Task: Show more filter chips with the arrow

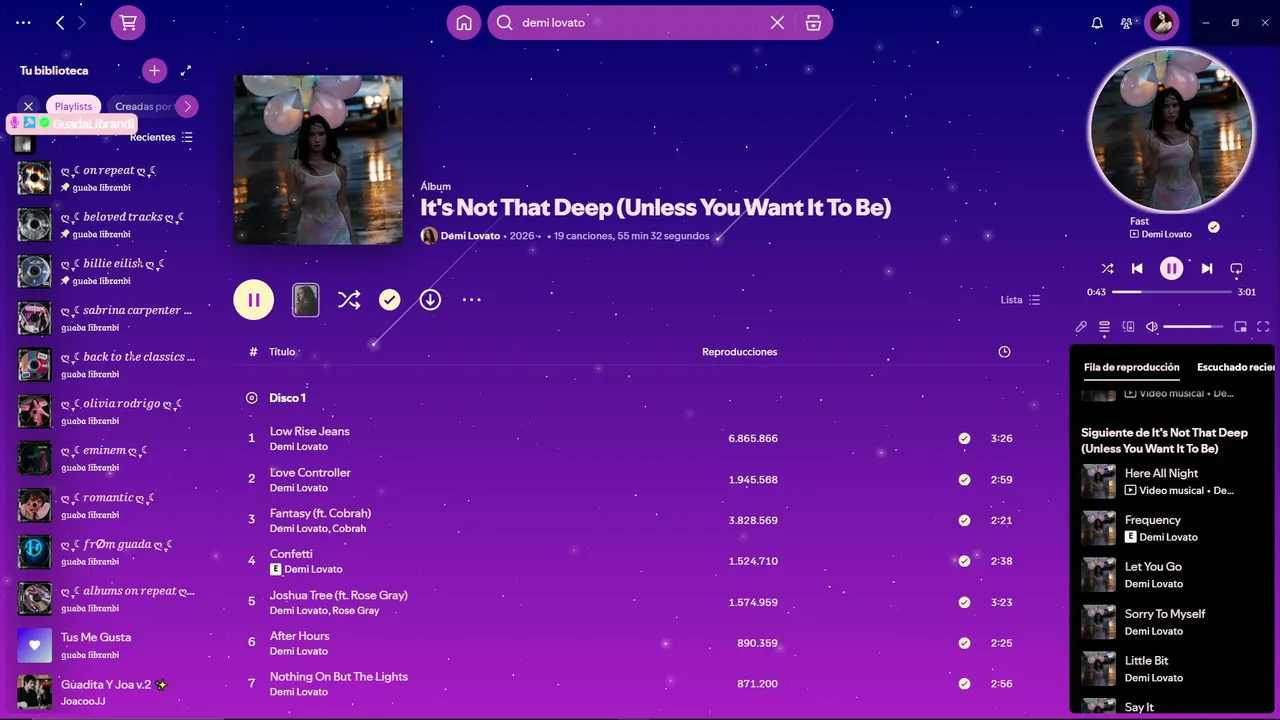Action: pos(187,106)
